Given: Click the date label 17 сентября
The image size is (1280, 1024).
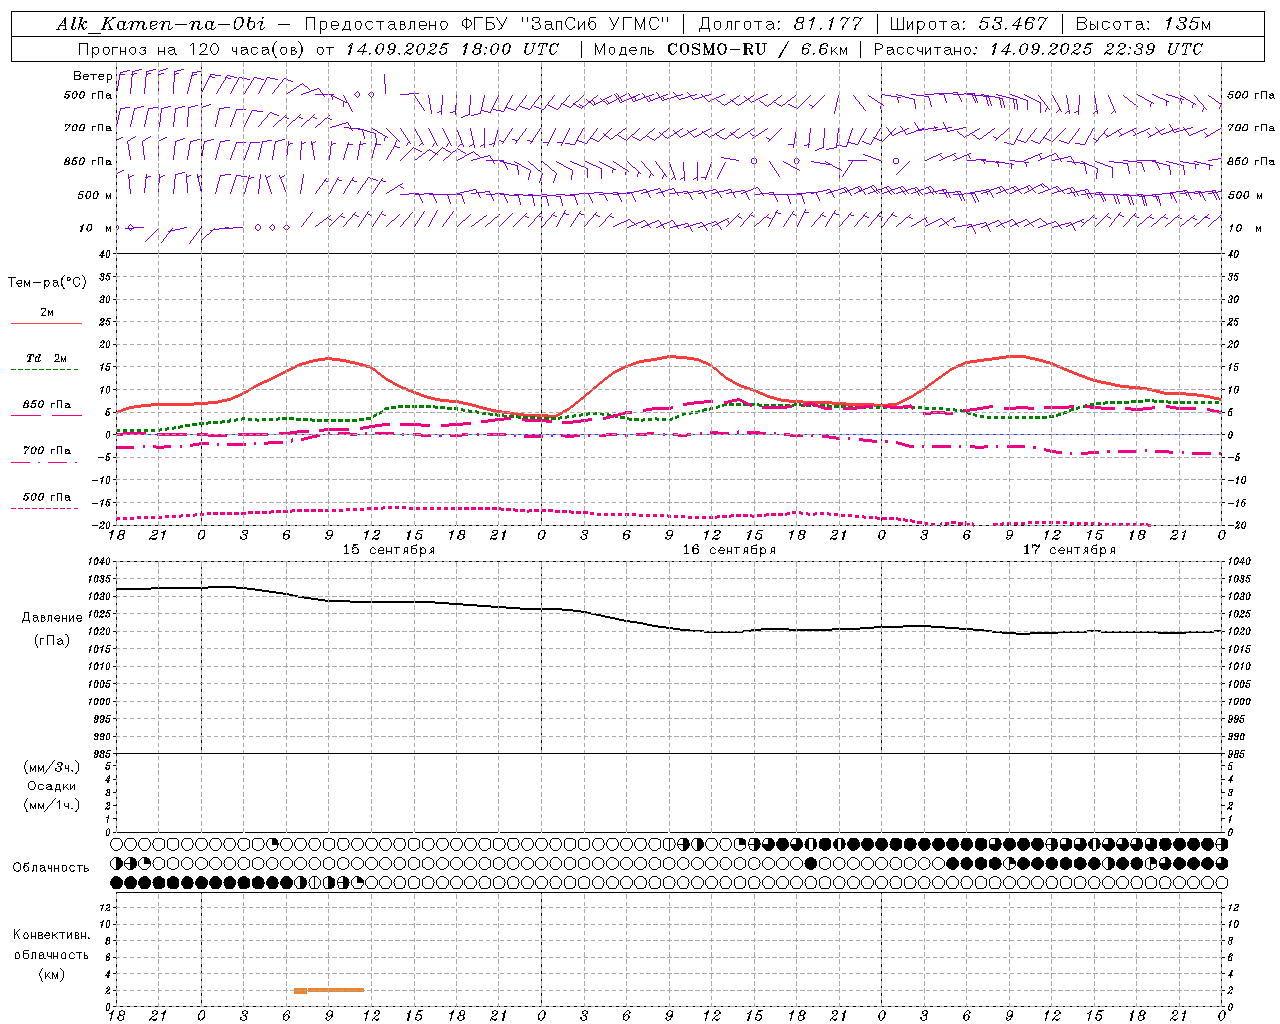Looking at the screenshot, I should pos(1069,550).
